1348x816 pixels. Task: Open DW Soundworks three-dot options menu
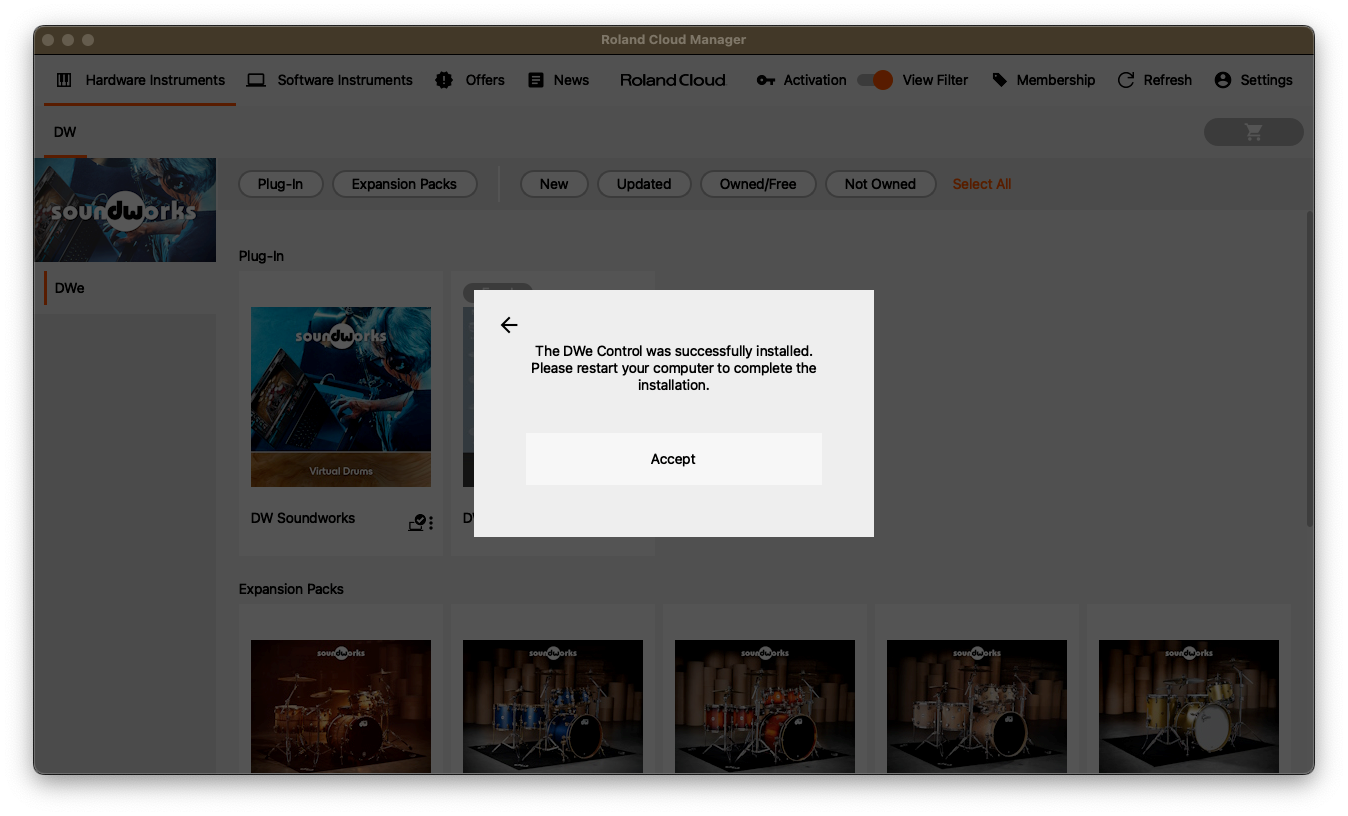coord(431,523)
